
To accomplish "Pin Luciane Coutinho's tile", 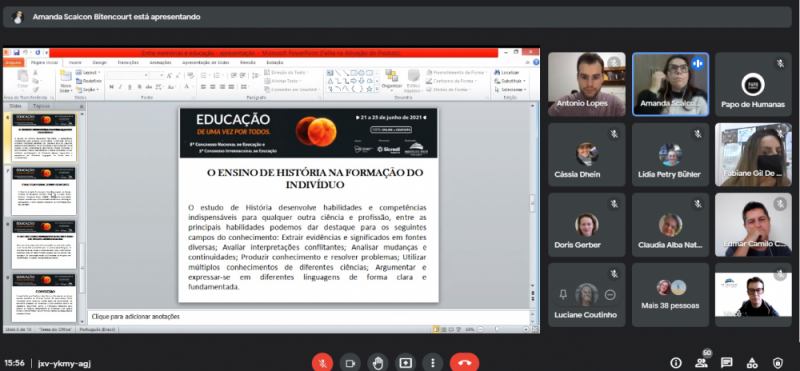I will [563, 294].
